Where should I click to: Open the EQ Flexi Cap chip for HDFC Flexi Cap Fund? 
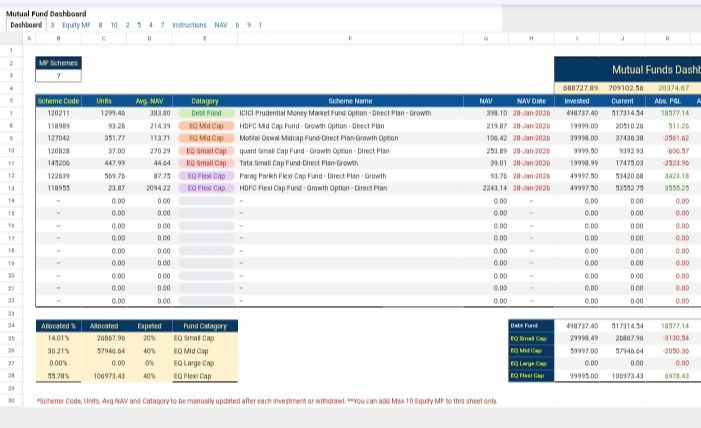[x=206, y=188]
